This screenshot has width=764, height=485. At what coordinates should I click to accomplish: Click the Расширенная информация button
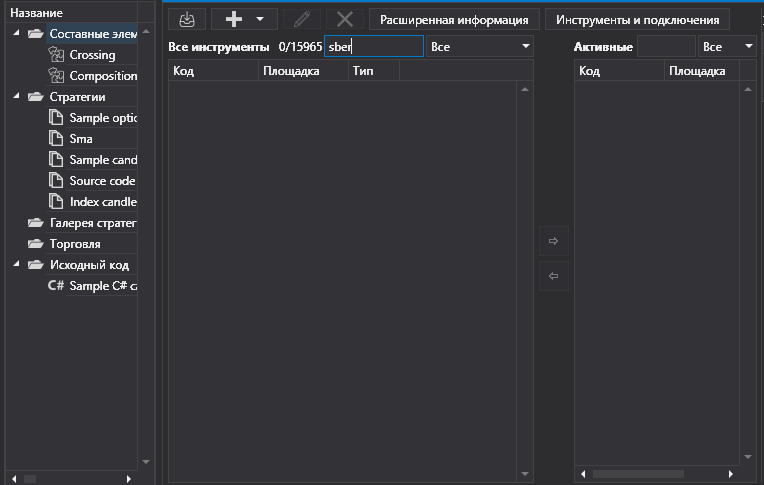454,19
